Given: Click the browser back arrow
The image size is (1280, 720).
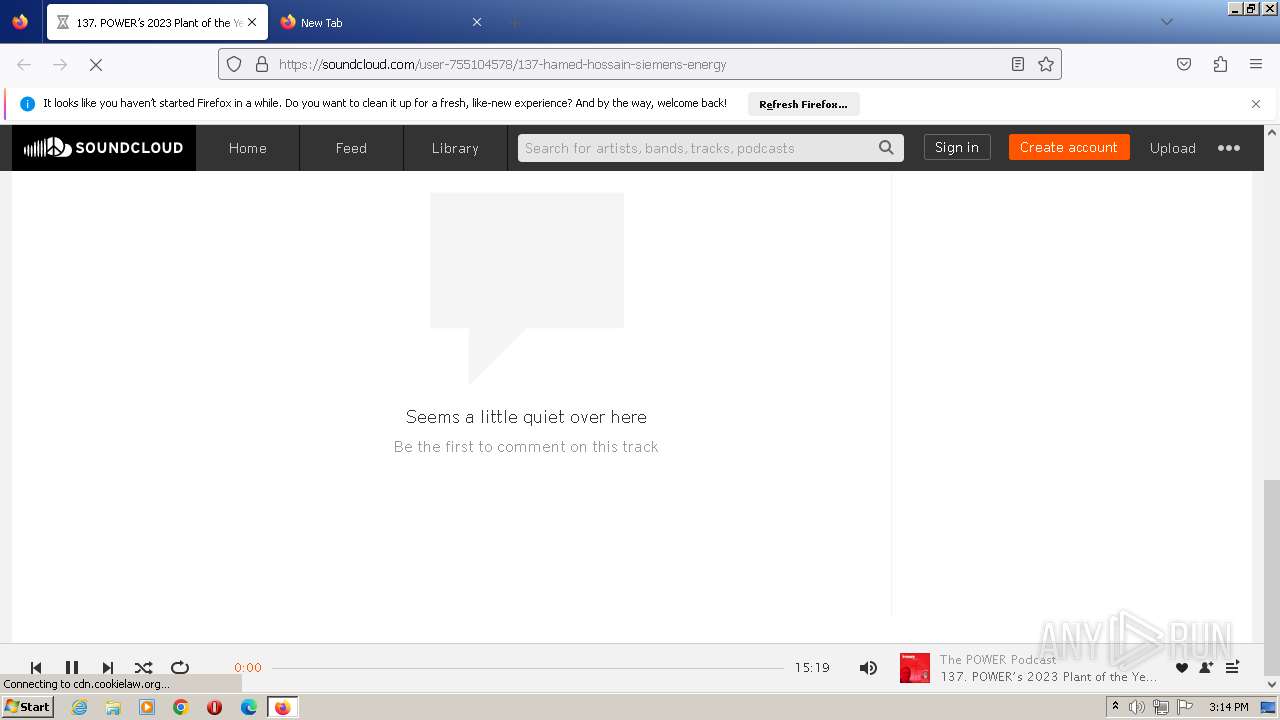Looking at the screenshot, I should [x=24, y=64].
